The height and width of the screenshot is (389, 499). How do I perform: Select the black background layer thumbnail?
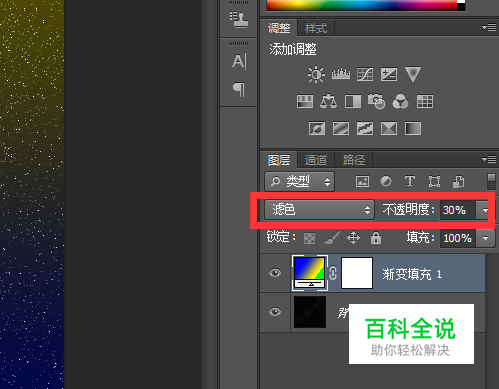pos(310,312)
